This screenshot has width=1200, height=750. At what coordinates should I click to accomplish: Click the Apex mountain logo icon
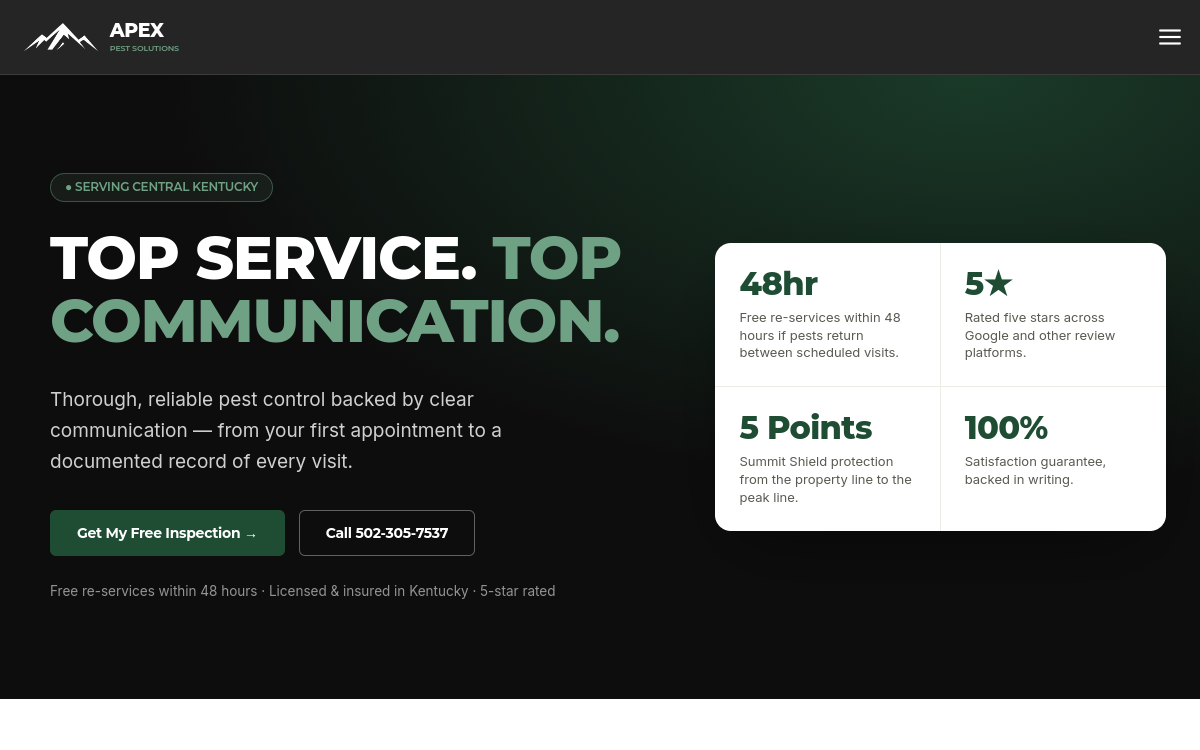tap(61, 37)
